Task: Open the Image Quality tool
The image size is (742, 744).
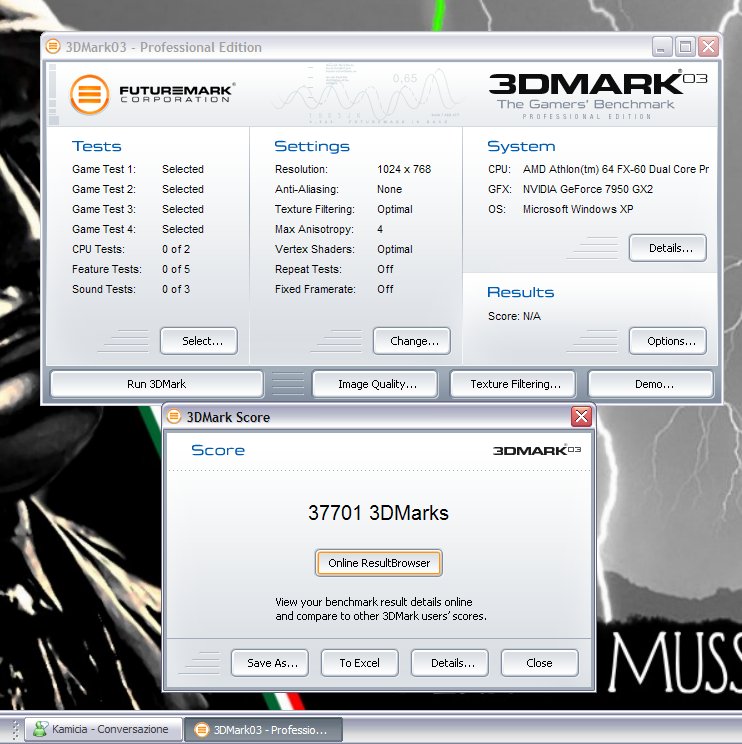Action: pos(377,384)
